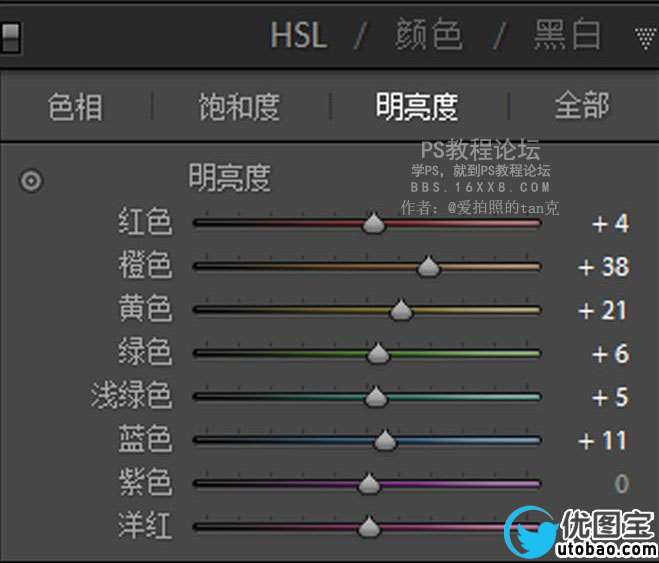Open the 饱和度 tab
This screenshot has height=563, width=659.
tap(239, 107)
